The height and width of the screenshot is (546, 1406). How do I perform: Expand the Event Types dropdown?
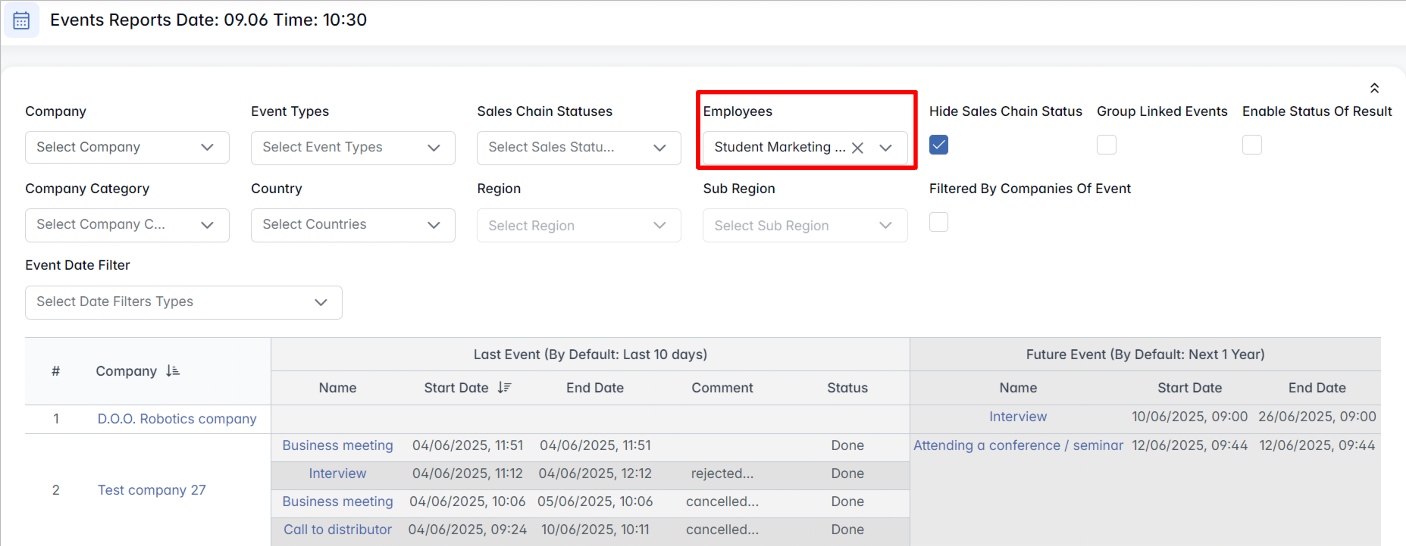pos(353,148)
